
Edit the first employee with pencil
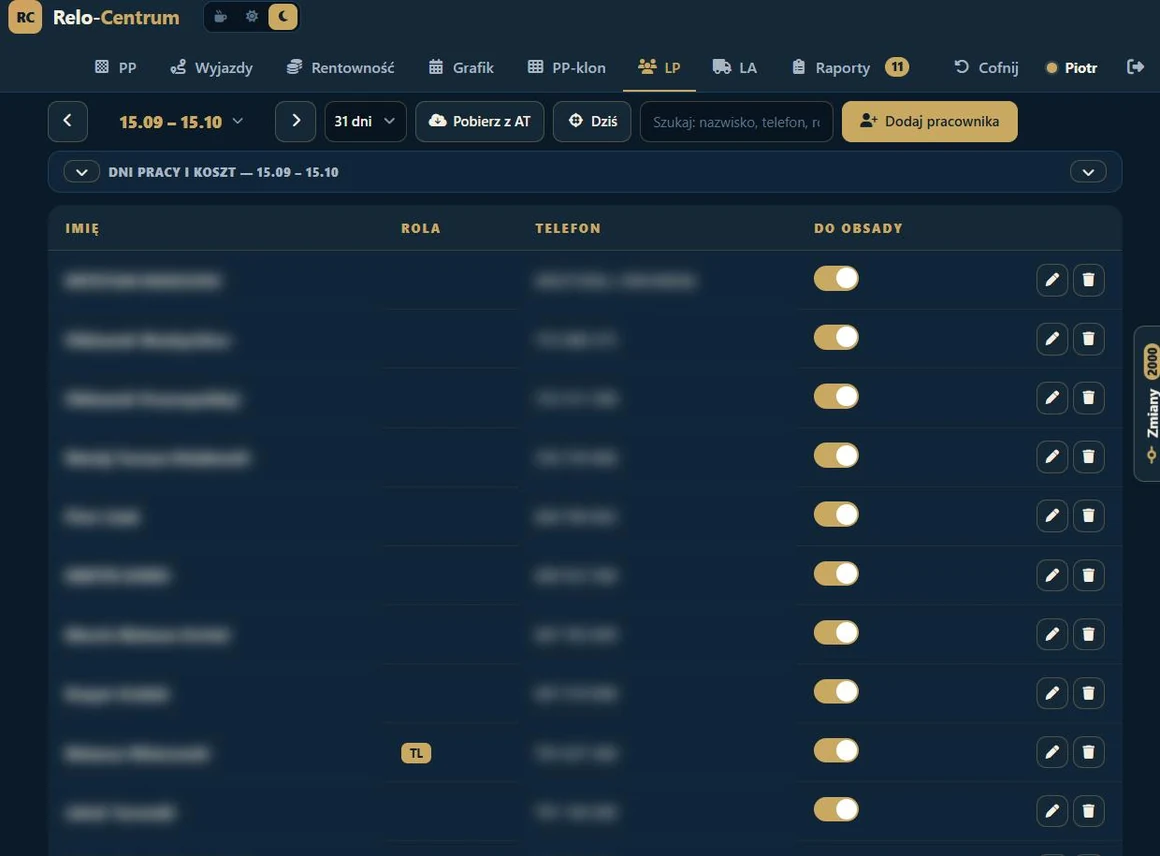click(x=1051, y=280)
